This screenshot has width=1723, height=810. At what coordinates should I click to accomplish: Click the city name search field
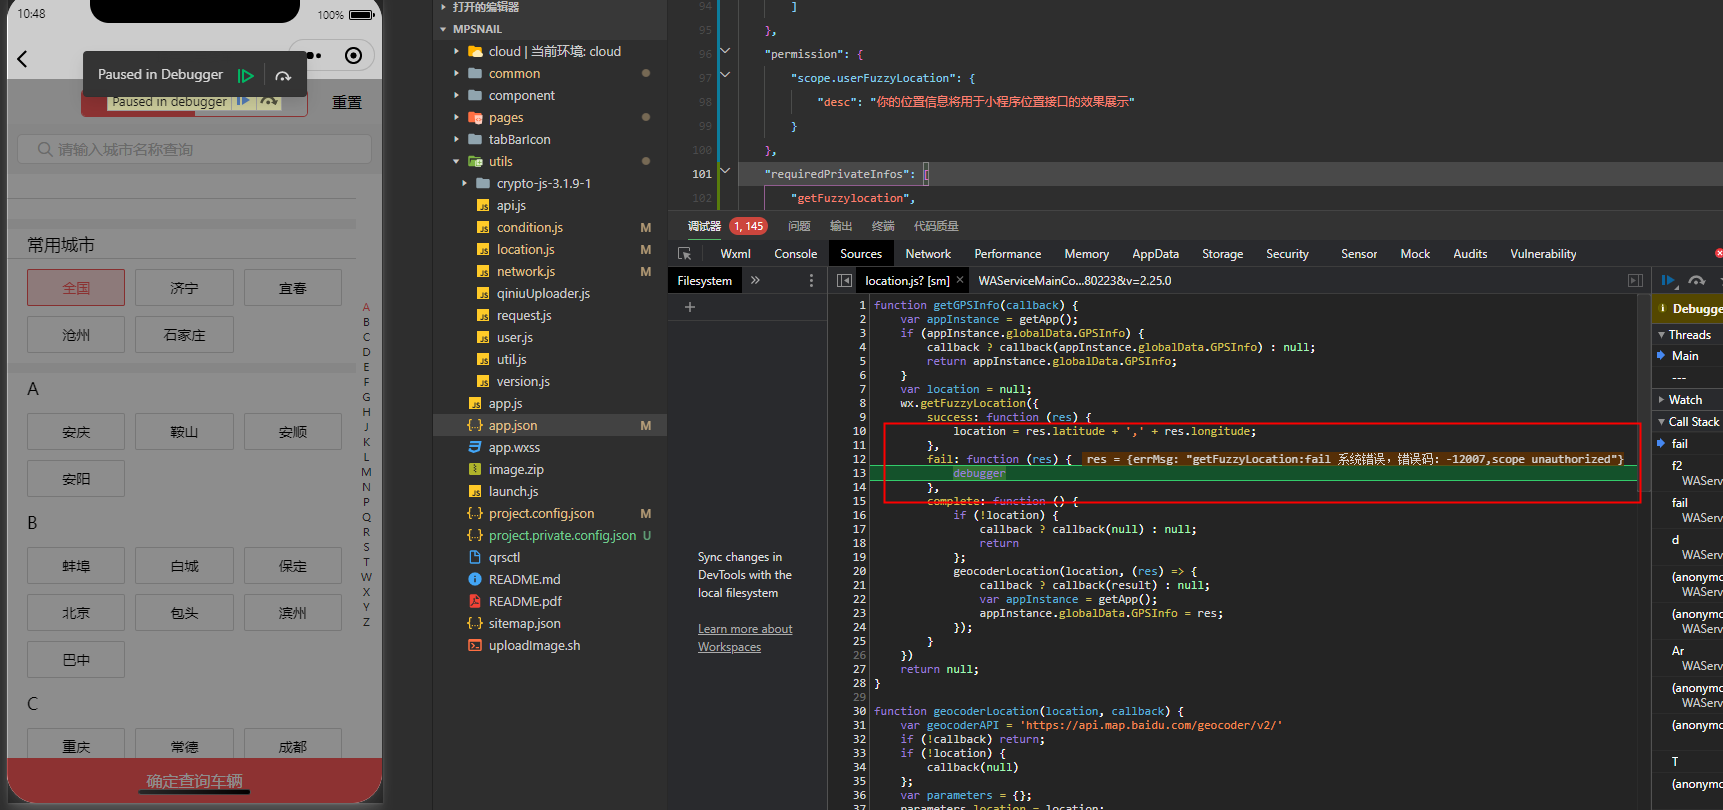194,149
